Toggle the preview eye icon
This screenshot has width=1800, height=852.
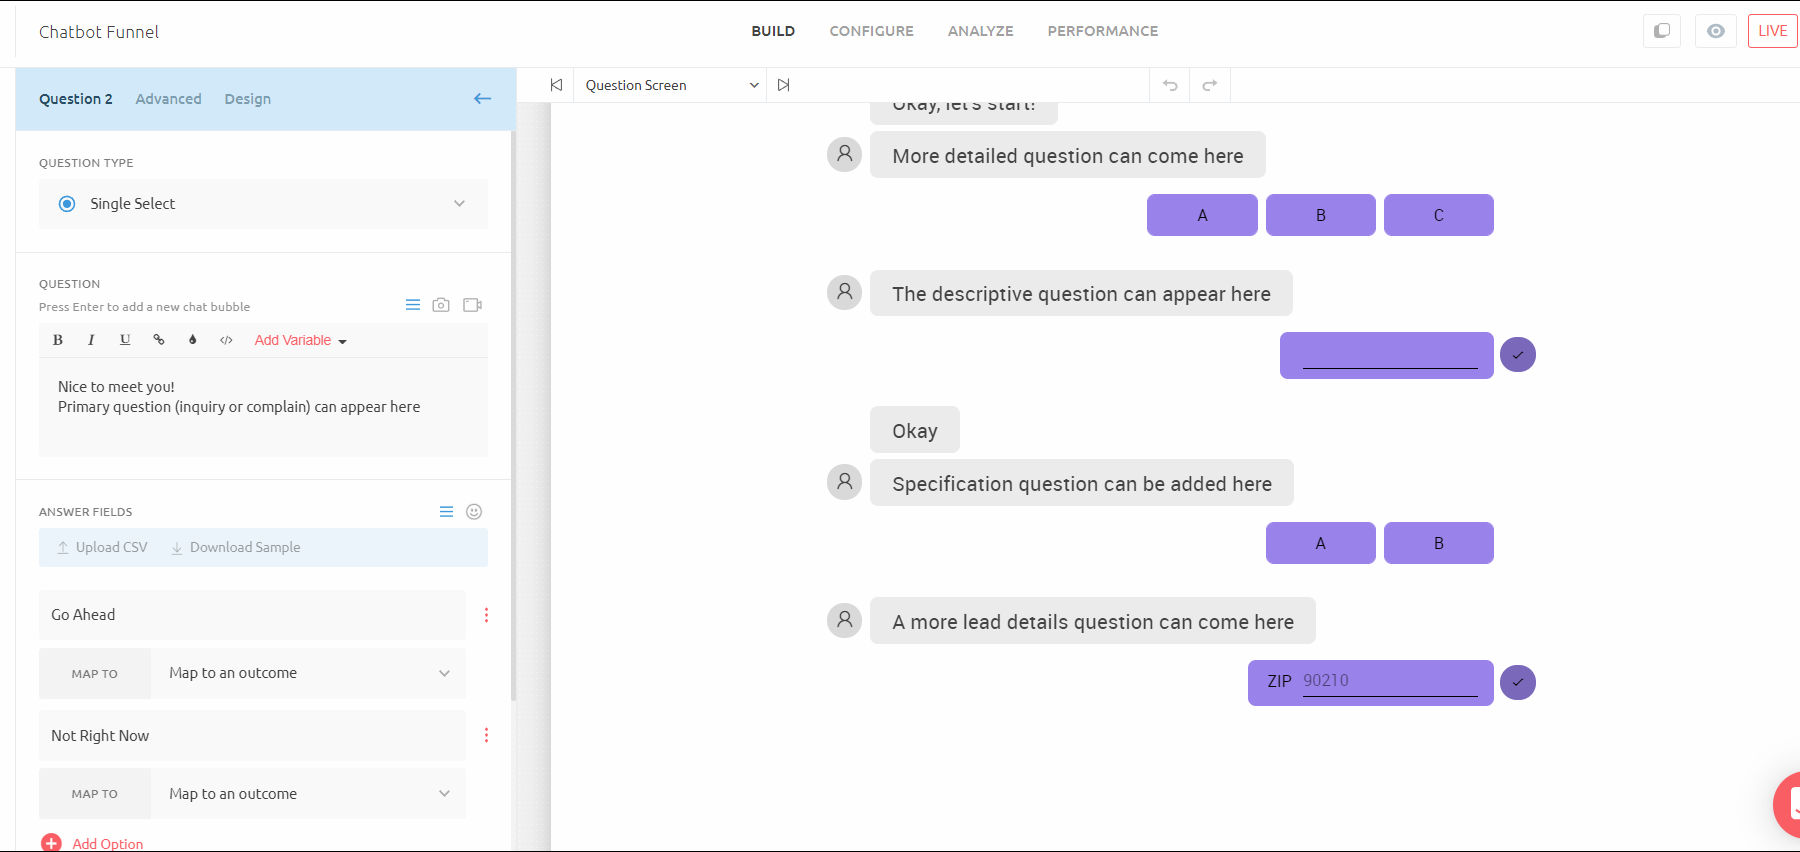click(x=1715, y=31)
